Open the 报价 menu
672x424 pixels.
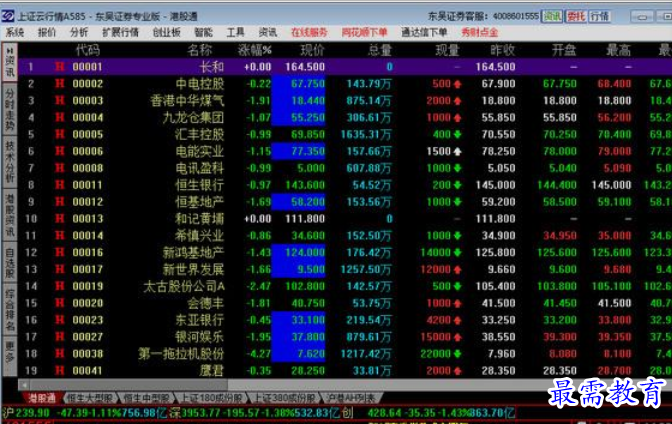coord(47,32)
